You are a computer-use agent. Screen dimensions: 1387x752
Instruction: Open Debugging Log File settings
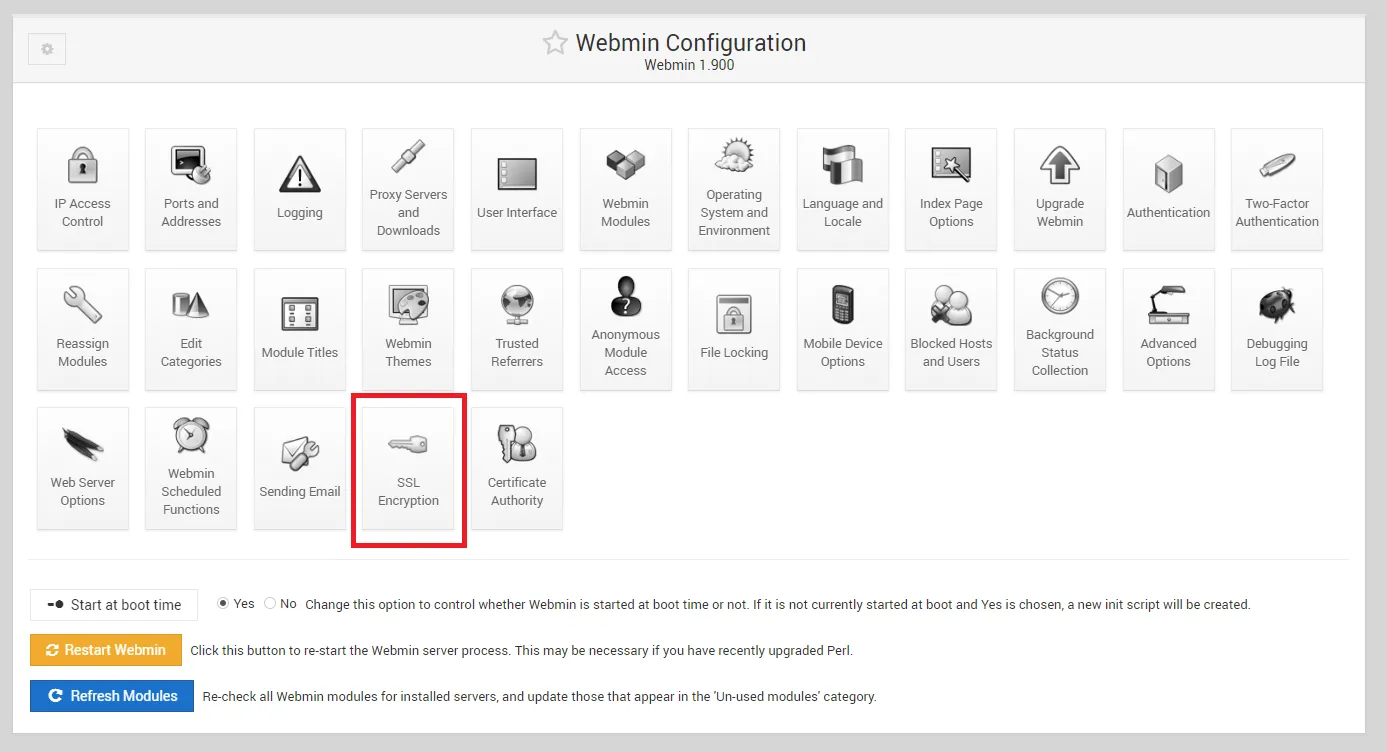(1277, 329)
